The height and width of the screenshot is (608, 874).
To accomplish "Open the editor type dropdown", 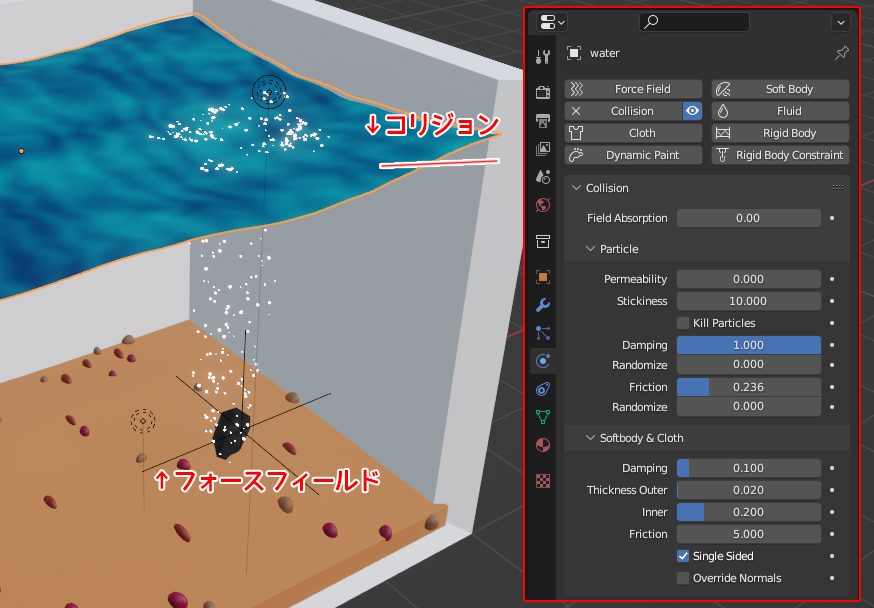I will tap(552, 22).
